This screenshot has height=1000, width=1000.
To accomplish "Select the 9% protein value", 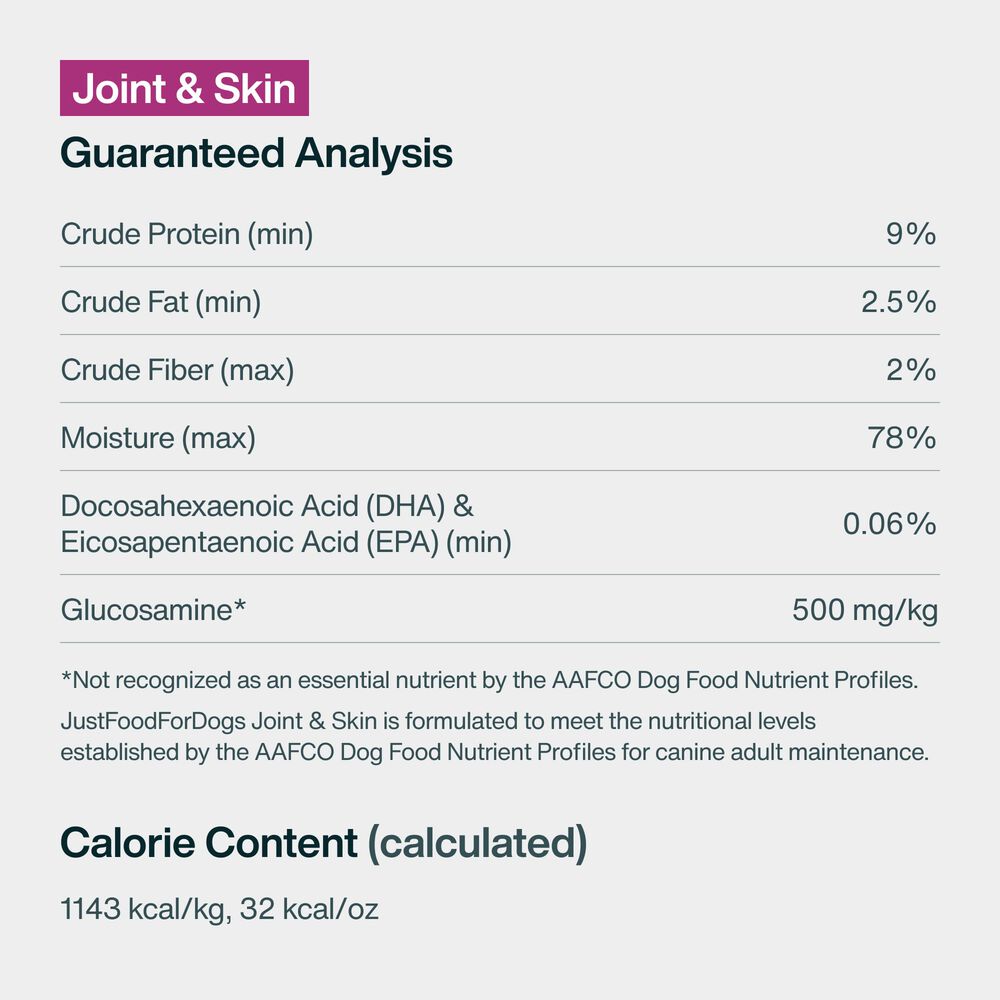I will 910,234.
